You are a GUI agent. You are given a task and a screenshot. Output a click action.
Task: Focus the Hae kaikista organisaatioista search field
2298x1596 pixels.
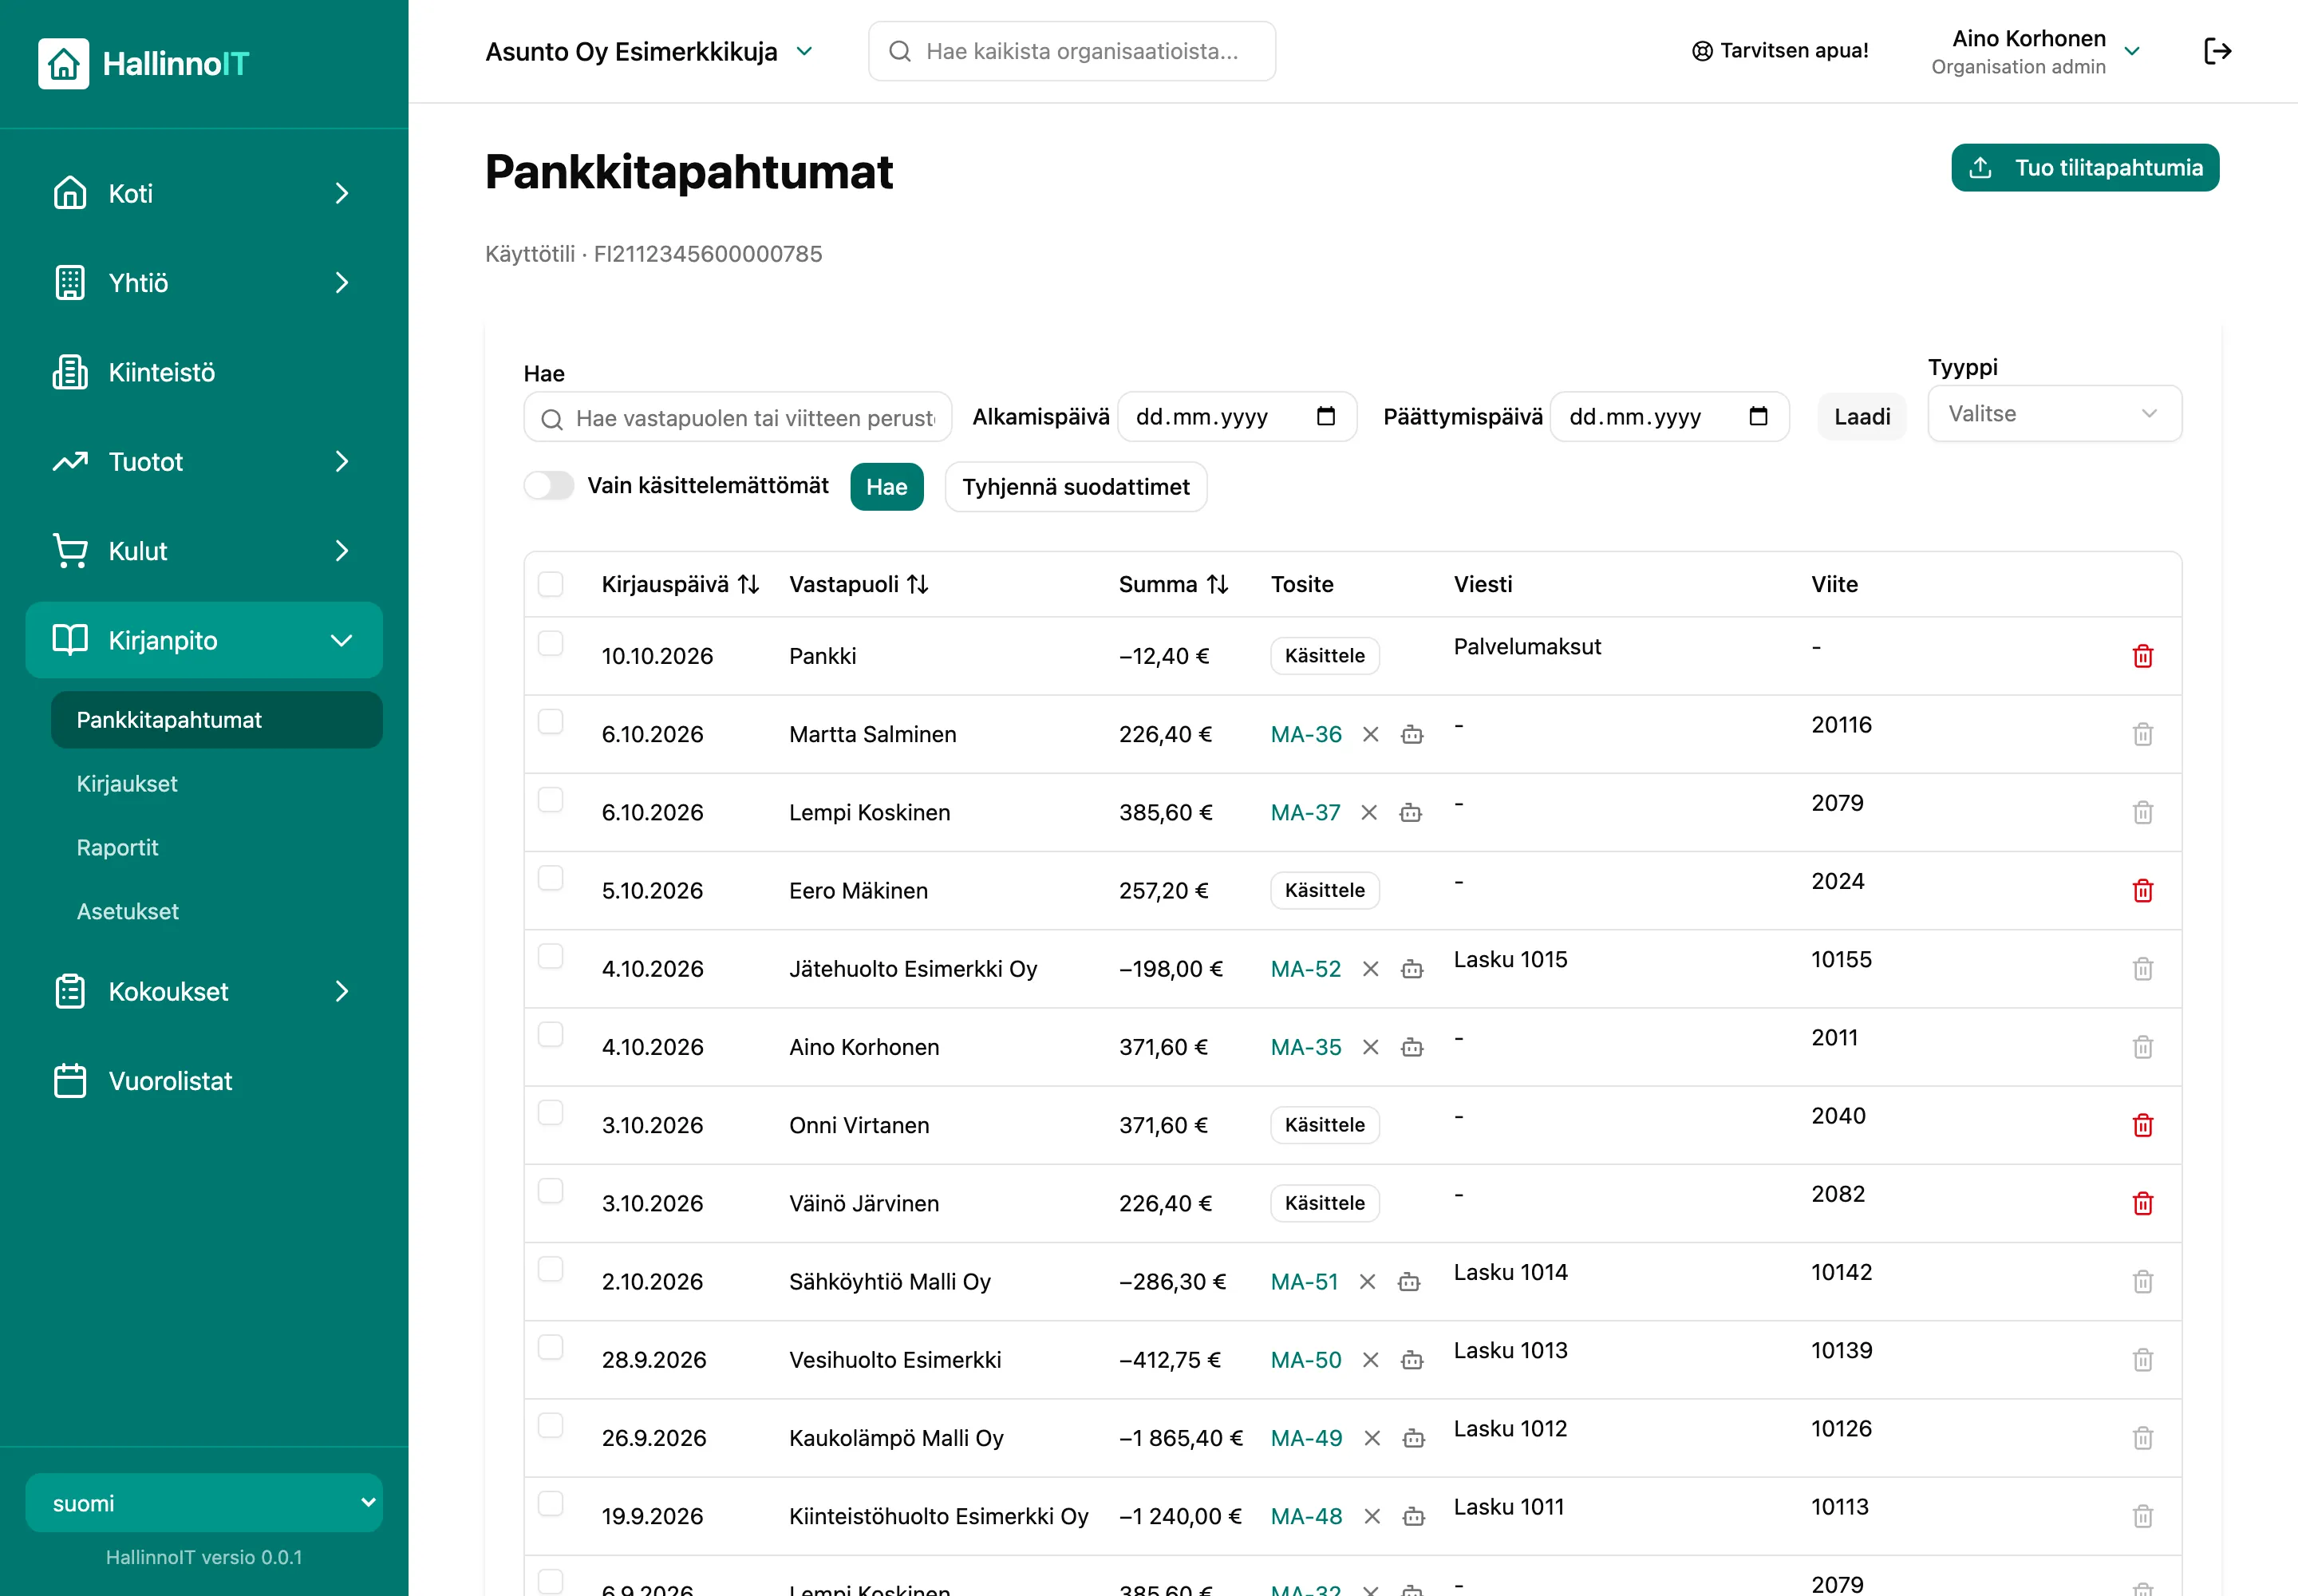[x=1071, y=51]
